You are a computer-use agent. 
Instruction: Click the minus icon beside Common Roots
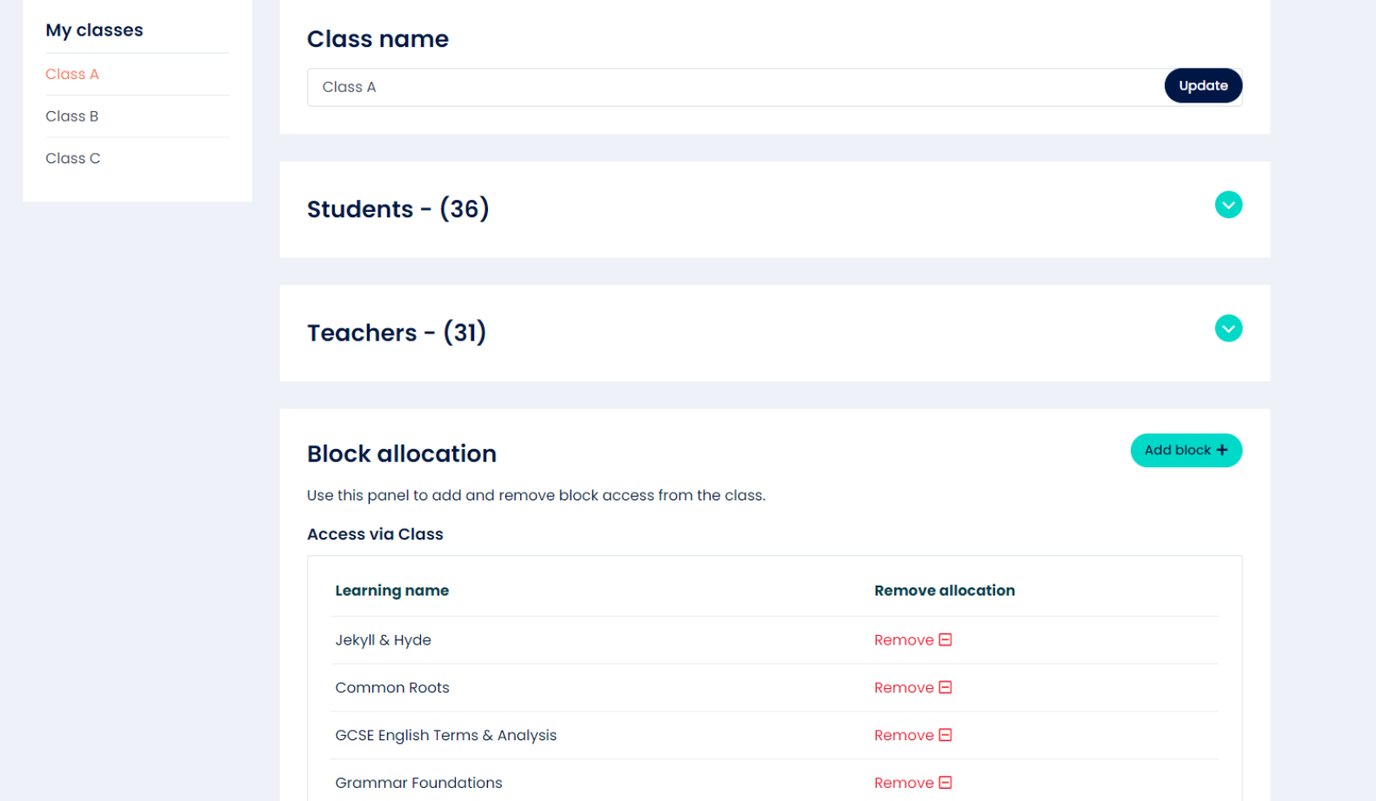point(944,687)
